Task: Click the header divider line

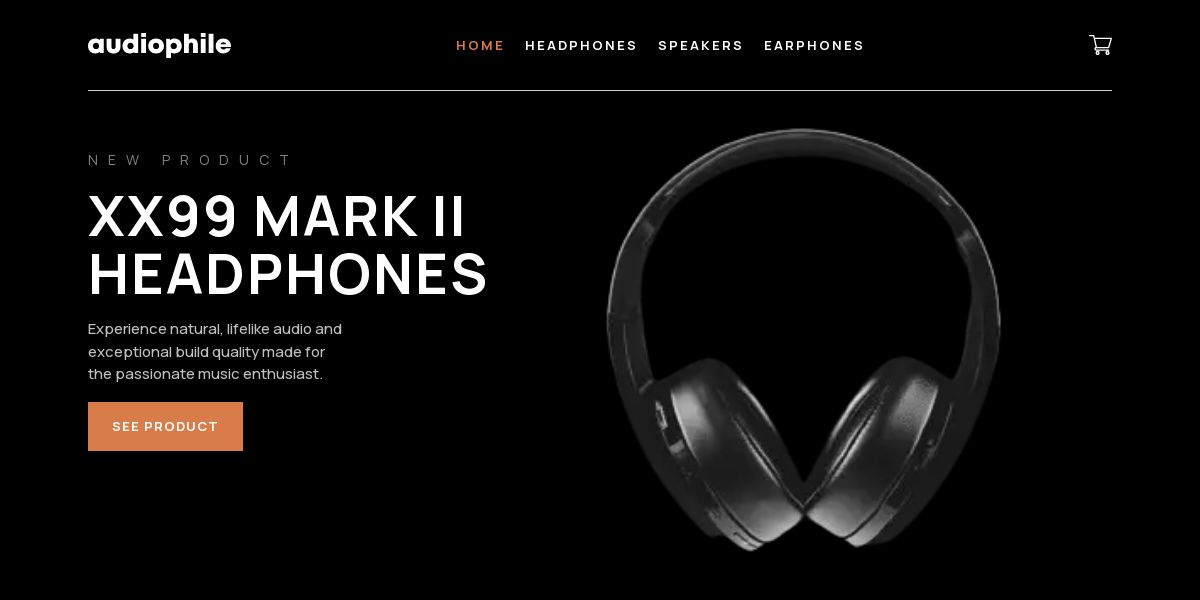Action: [x=600, y=90]
